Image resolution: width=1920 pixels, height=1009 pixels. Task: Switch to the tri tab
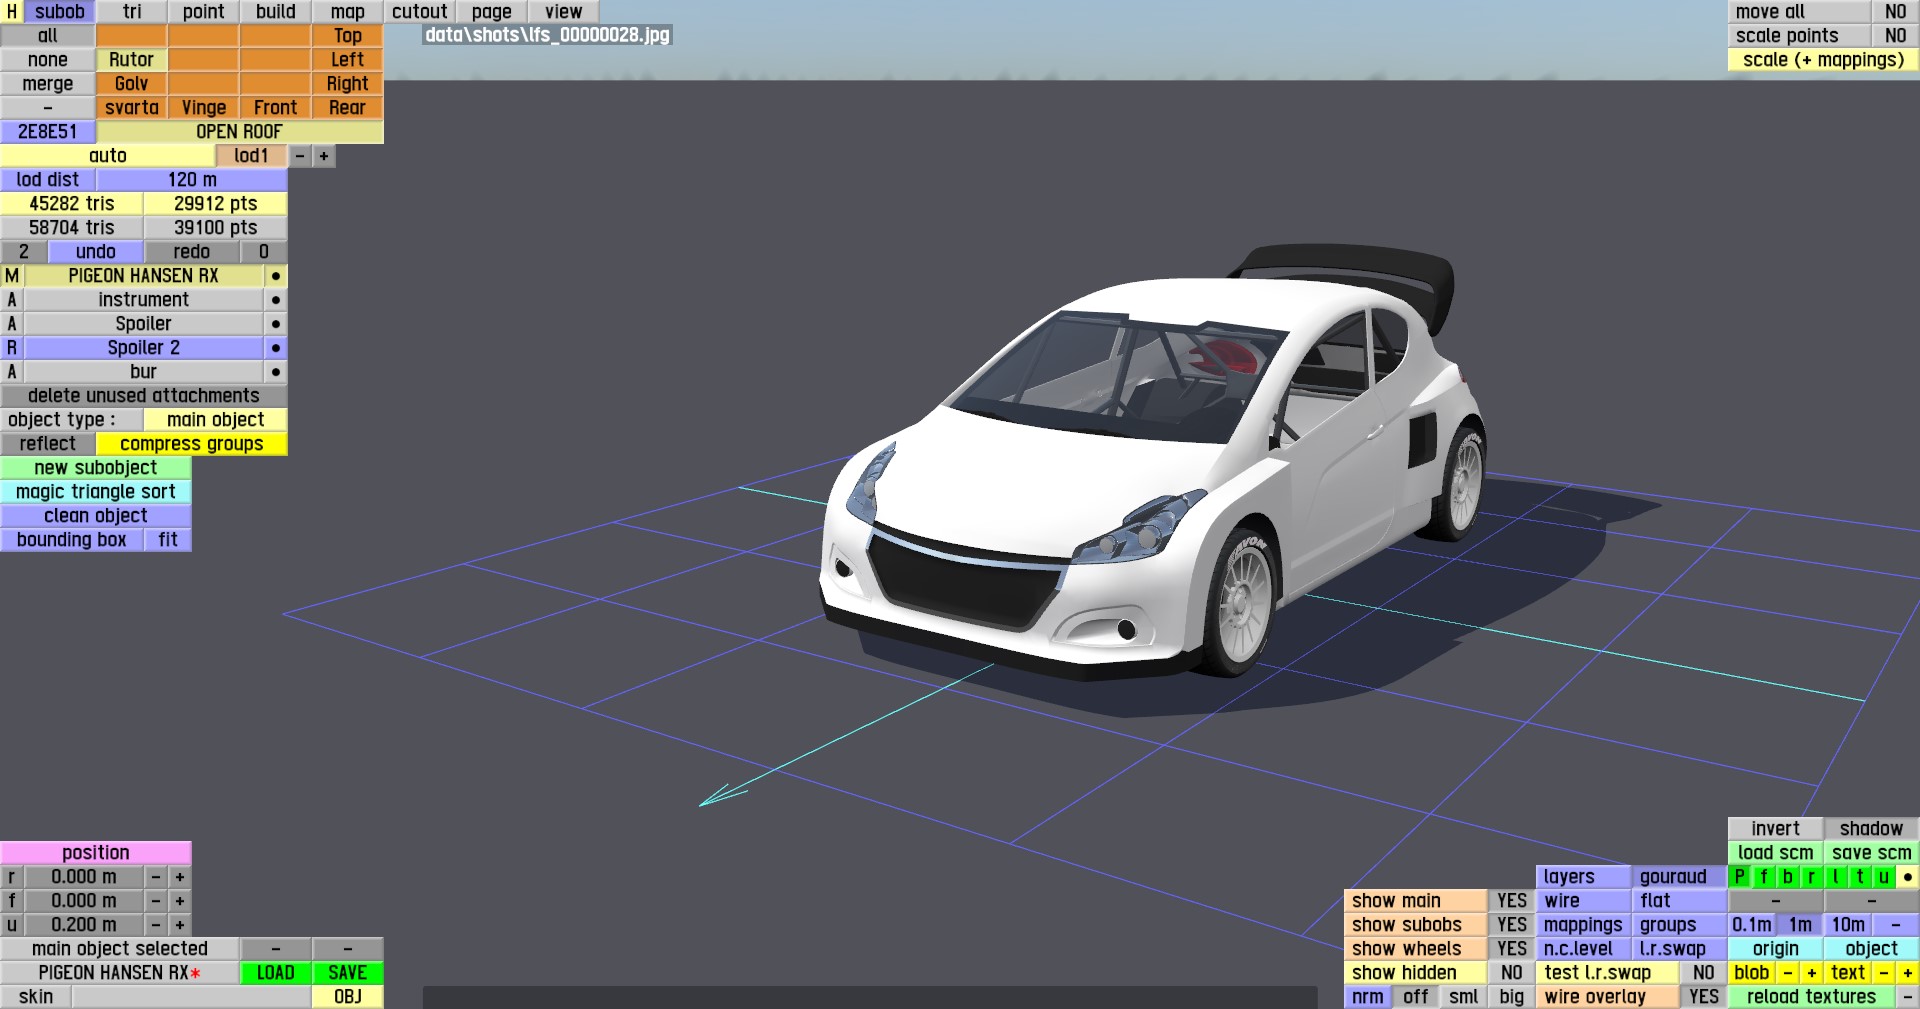pos(132,12)
